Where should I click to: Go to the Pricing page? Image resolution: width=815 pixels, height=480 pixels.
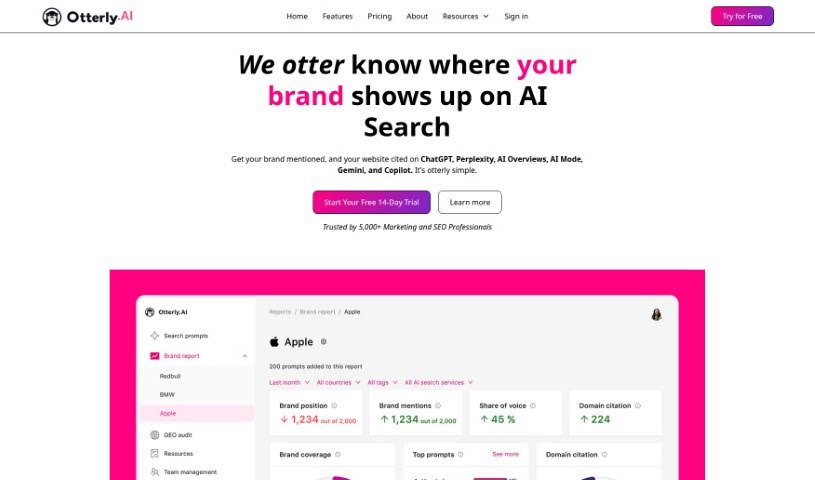click(379, 16)
